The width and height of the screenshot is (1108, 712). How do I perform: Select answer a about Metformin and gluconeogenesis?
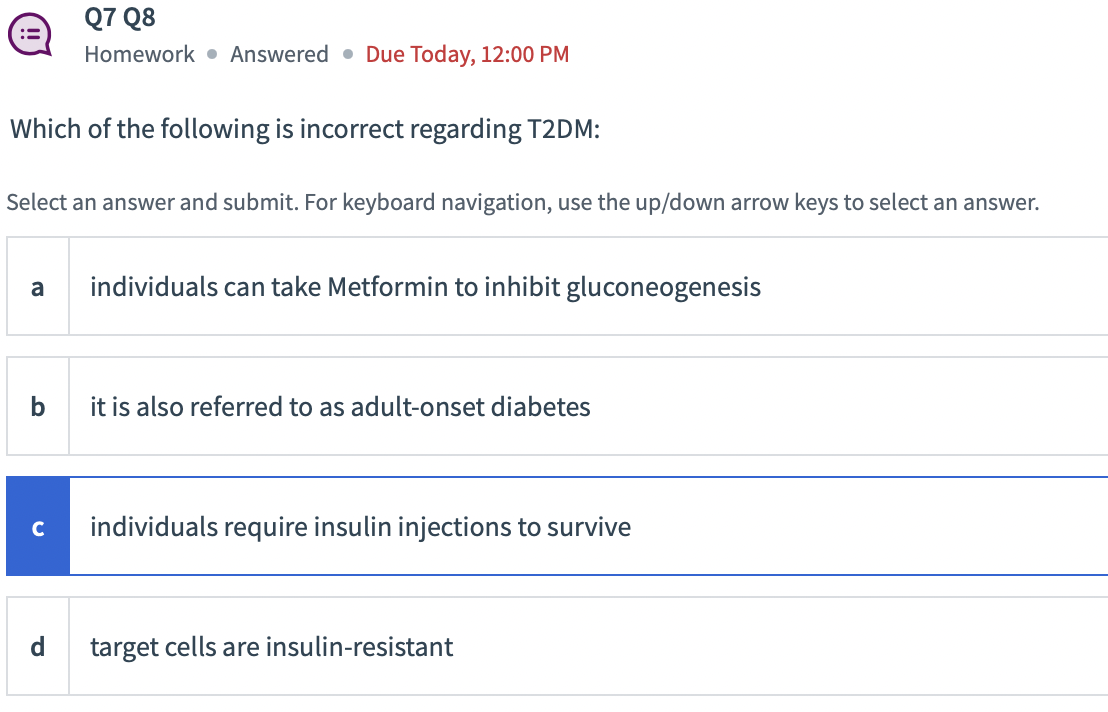(557, 286)
